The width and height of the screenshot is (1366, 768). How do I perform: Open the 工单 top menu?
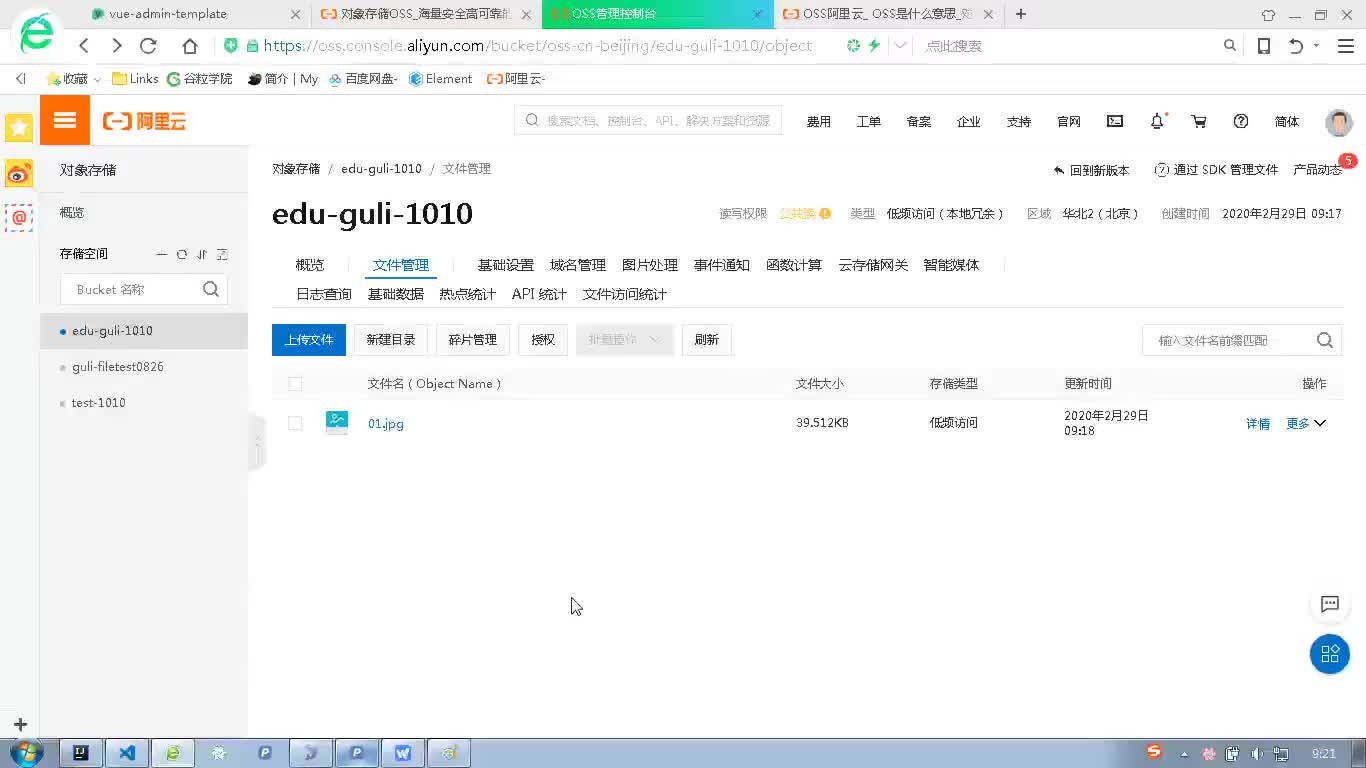pos(869,122)
